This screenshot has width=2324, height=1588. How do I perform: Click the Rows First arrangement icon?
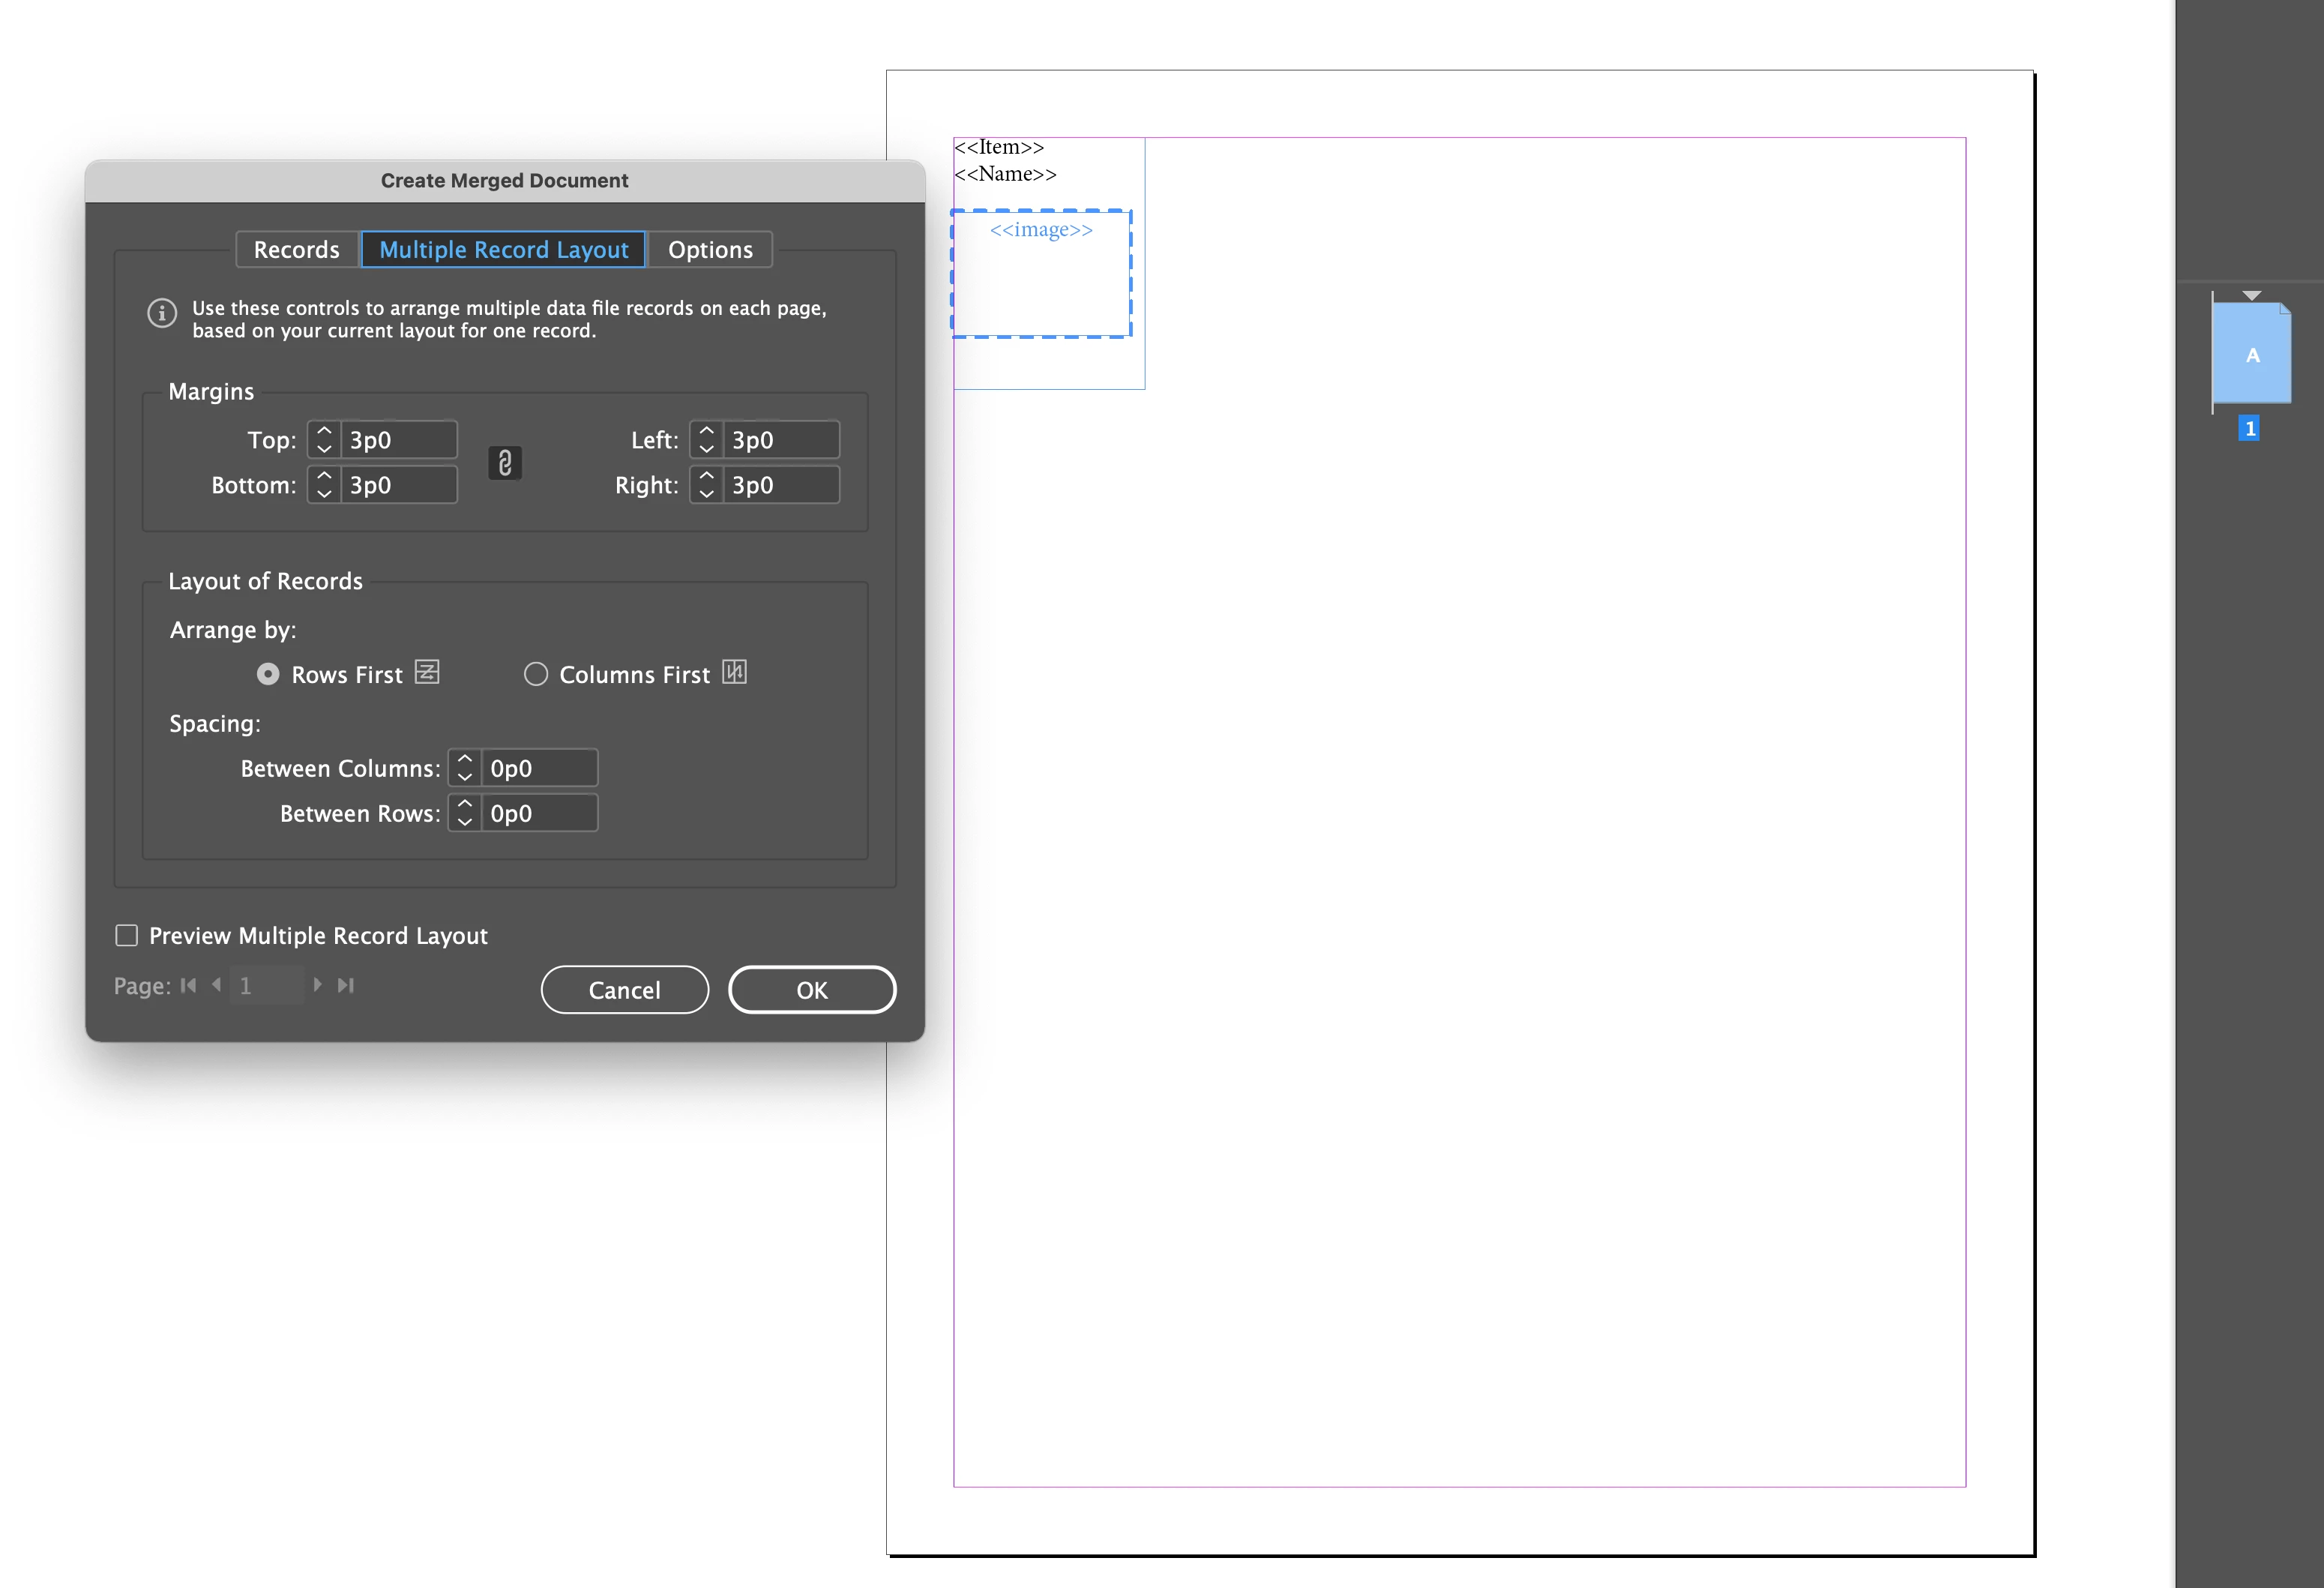427,672
